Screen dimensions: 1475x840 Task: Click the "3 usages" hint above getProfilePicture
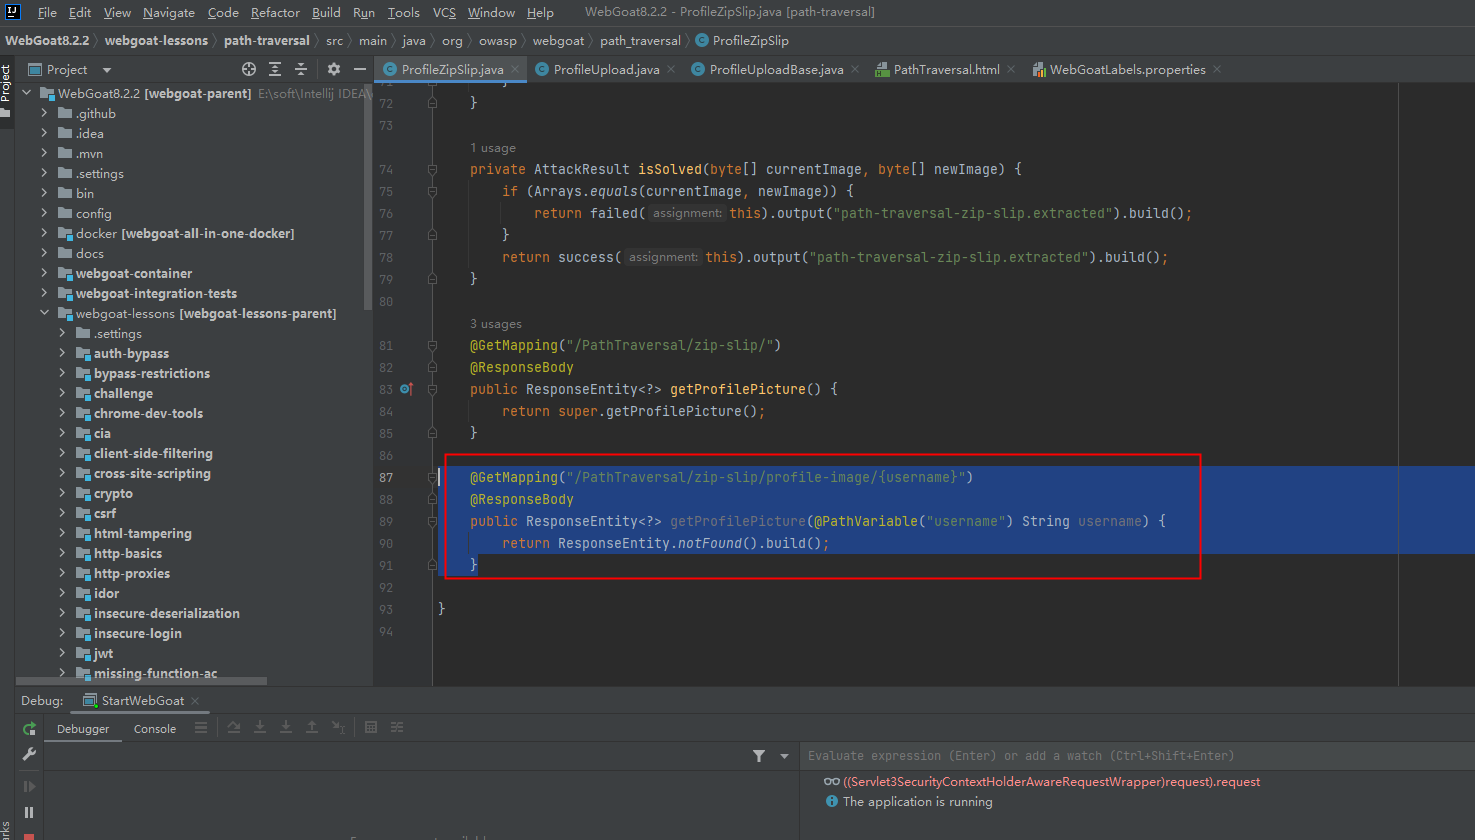point(496,324)
